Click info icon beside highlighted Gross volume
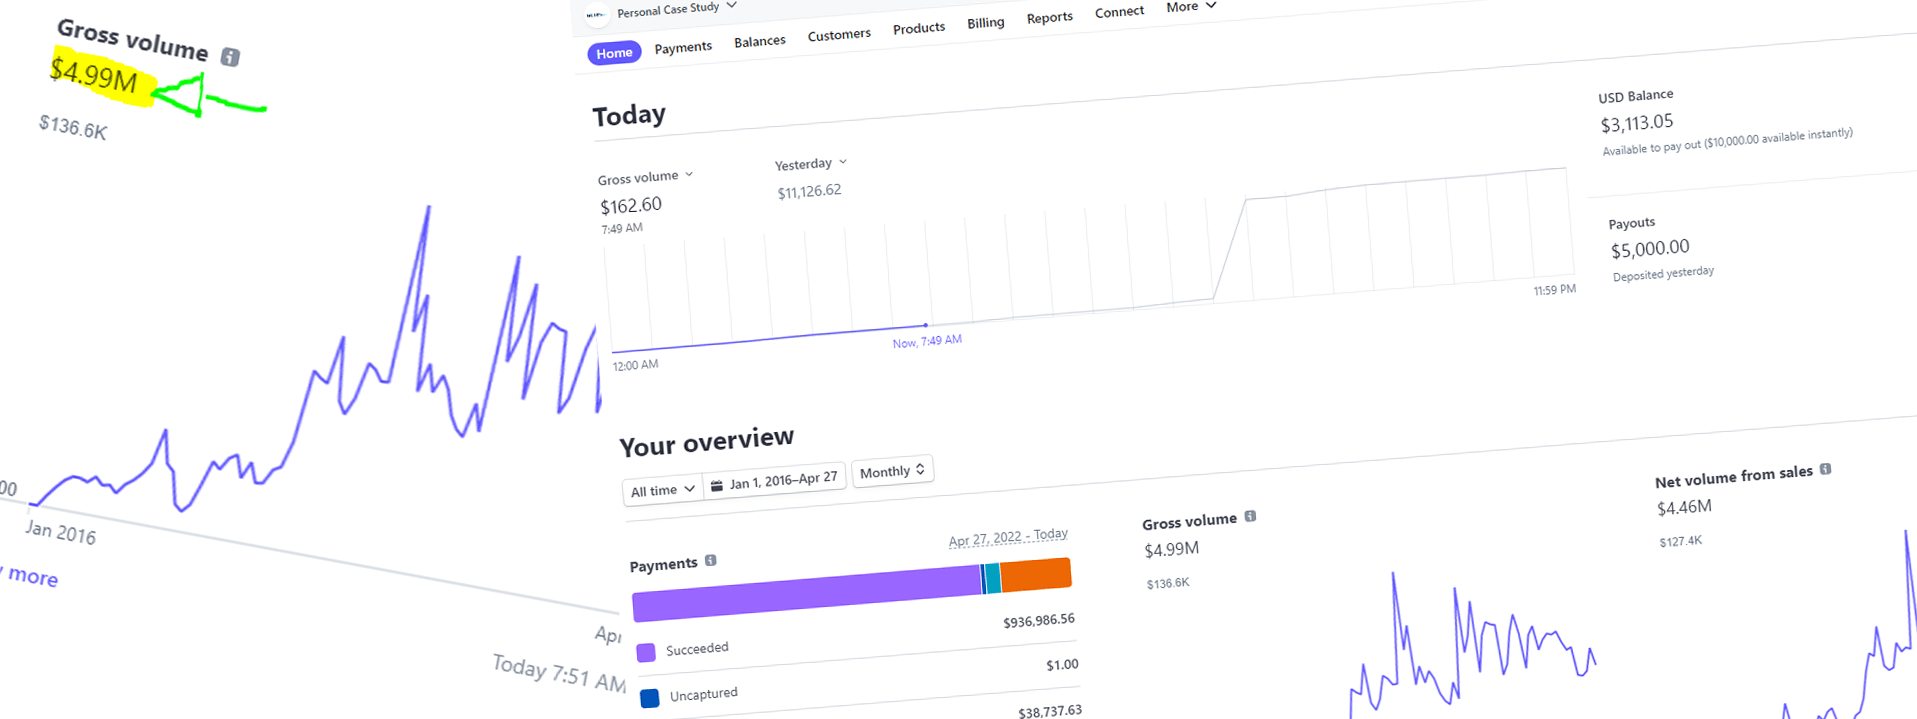Image resolution: width=1917 pixels, height=719 pixels. point(230,57)
